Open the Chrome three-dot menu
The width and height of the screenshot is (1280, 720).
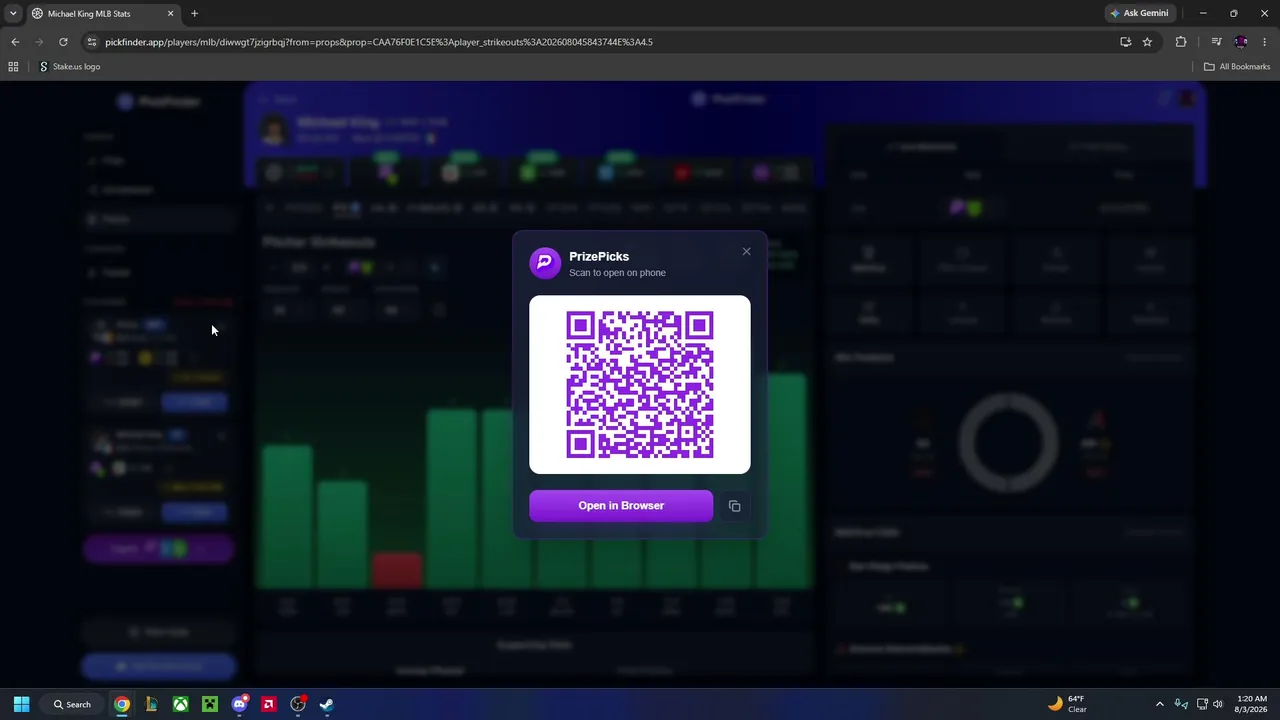pyautogui.click(x=1265, y=42)
